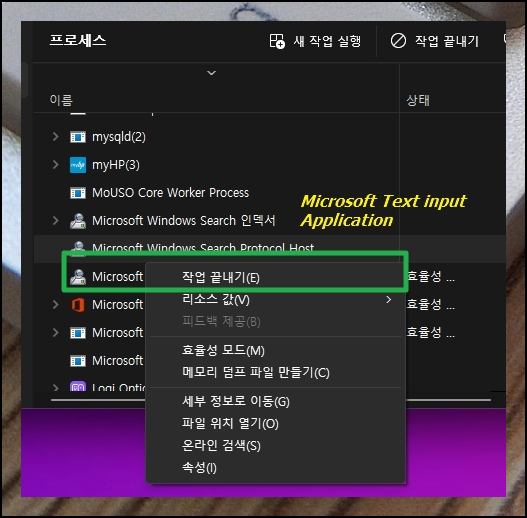Click the icon of the process highlighted in green
527x518 pixels.
(x=78, y=277)
